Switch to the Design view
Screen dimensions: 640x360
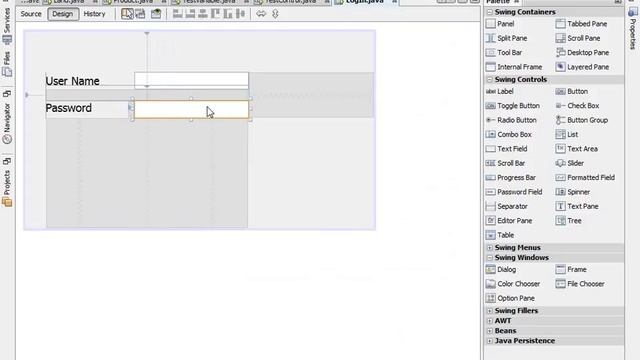point(63,14)
